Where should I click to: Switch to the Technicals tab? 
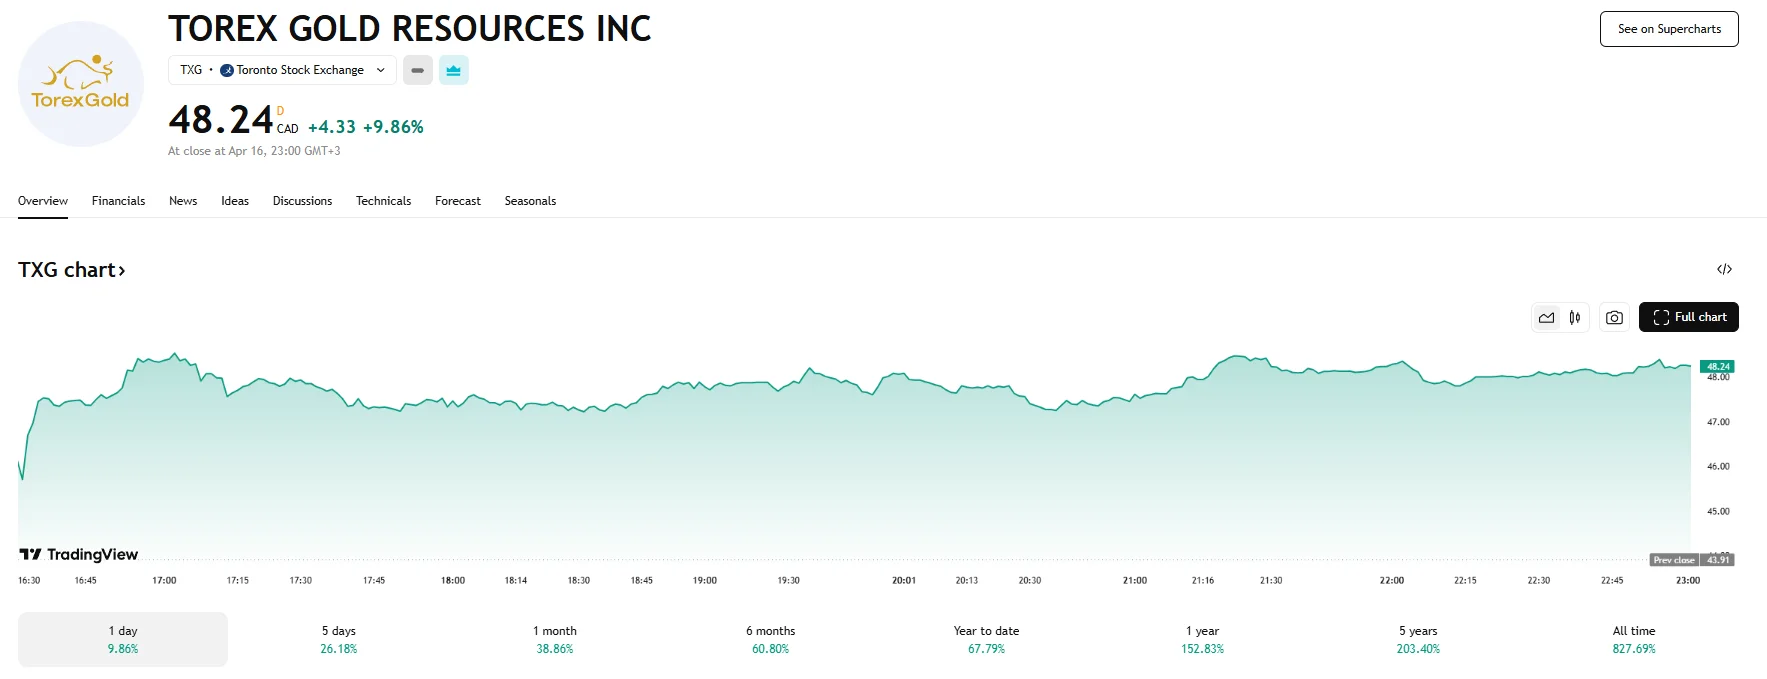point(383,201)
